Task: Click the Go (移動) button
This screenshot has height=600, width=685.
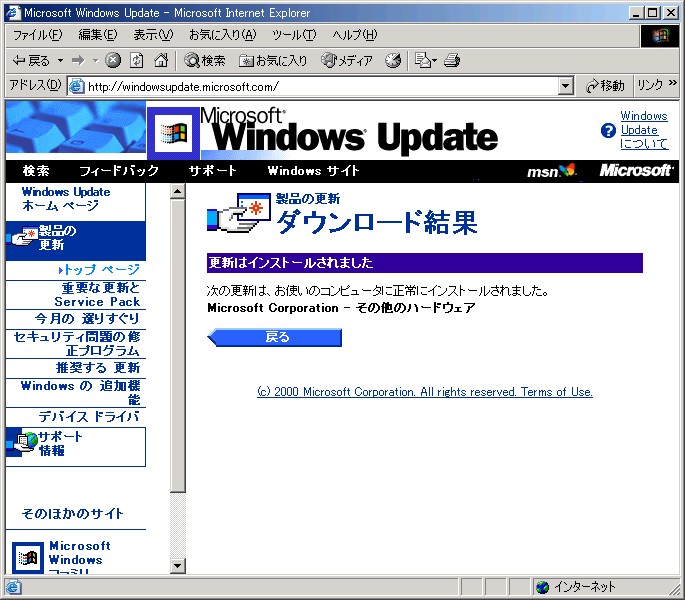Action: pyautogui.click(x=605, y=86)
